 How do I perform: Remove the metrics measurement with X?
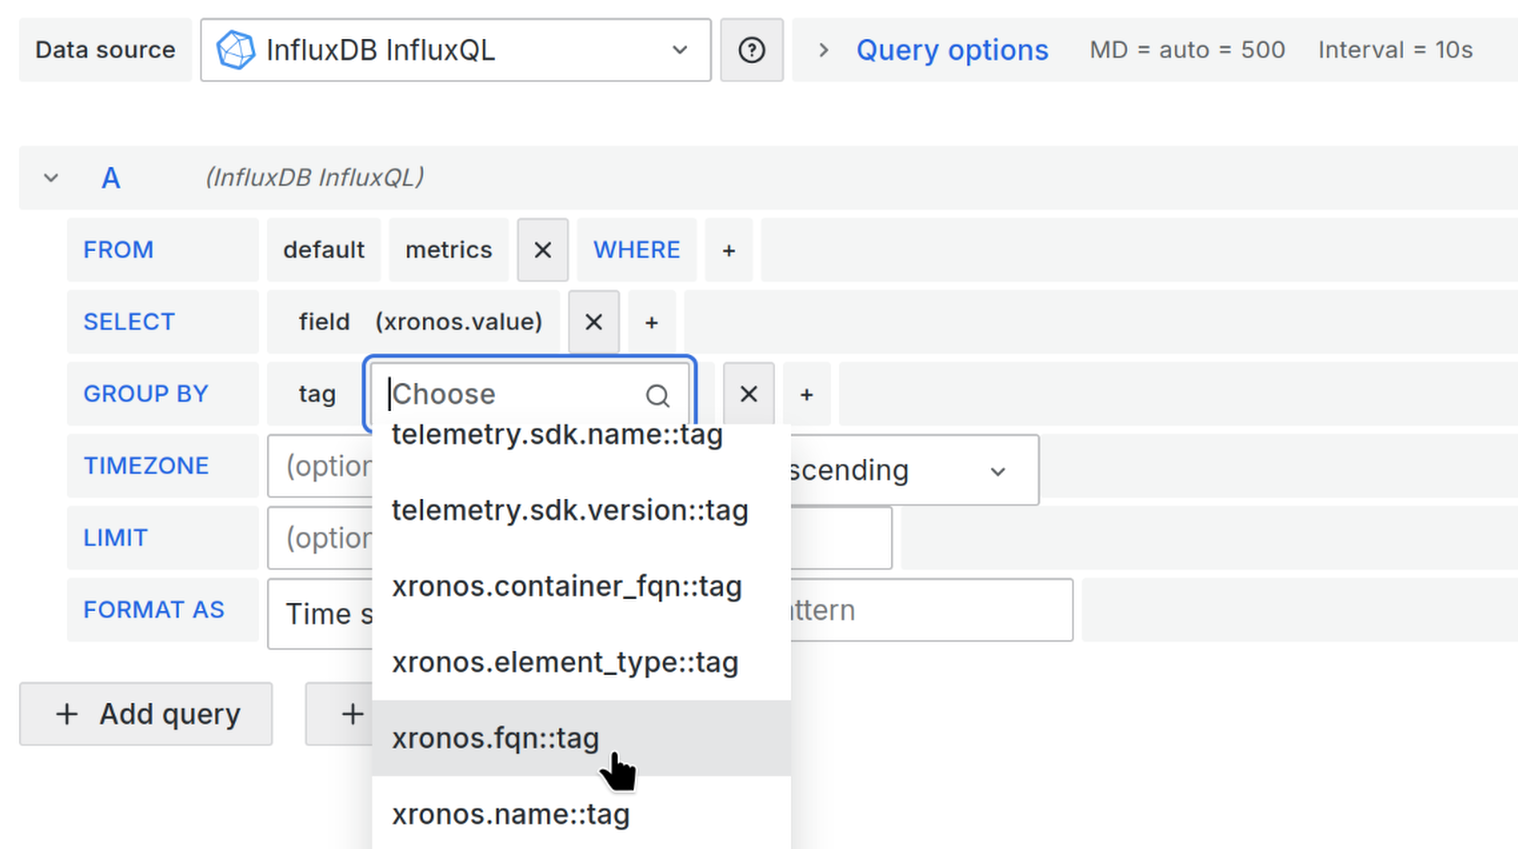coord(543,250)
